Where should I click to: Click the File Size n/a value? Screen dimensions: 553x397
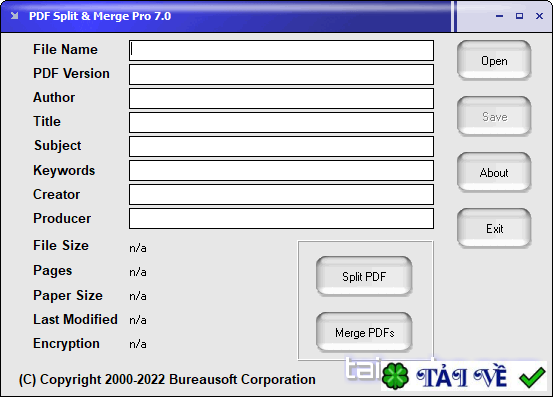click(x=138, y=248)
